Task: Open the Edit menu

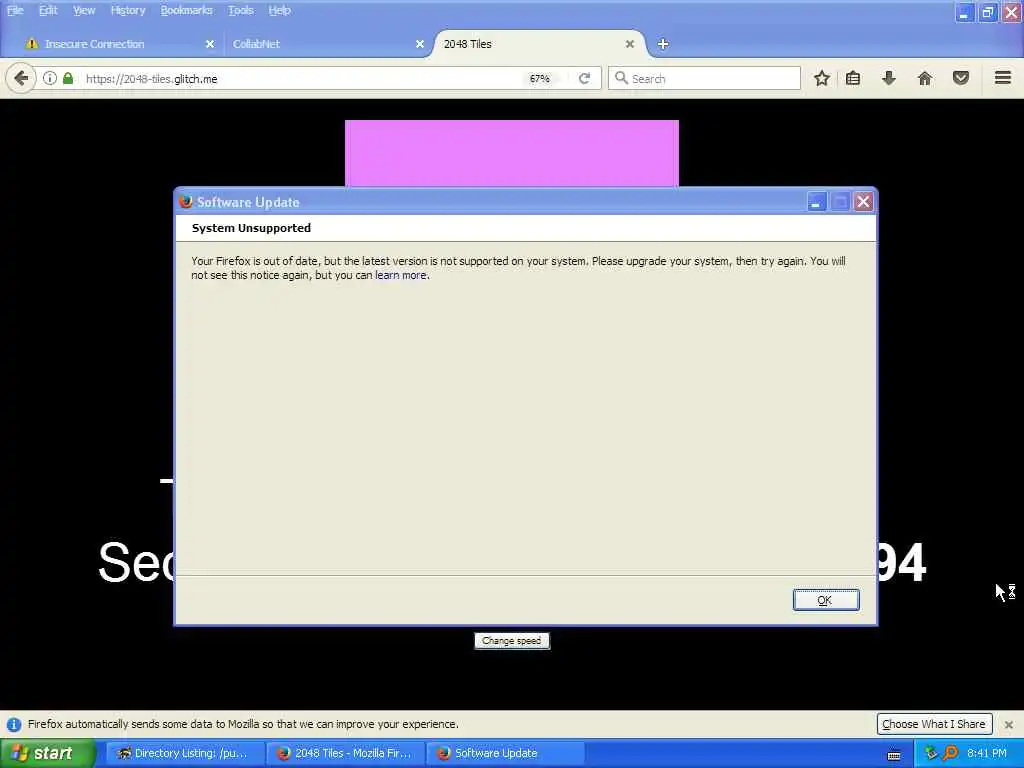Action: pyautogui.click(x=48, y=10)
